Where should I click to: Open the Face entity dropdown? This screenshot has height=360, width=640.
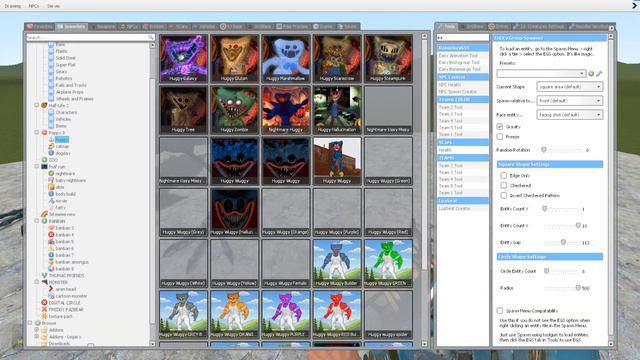coord(569,115)
